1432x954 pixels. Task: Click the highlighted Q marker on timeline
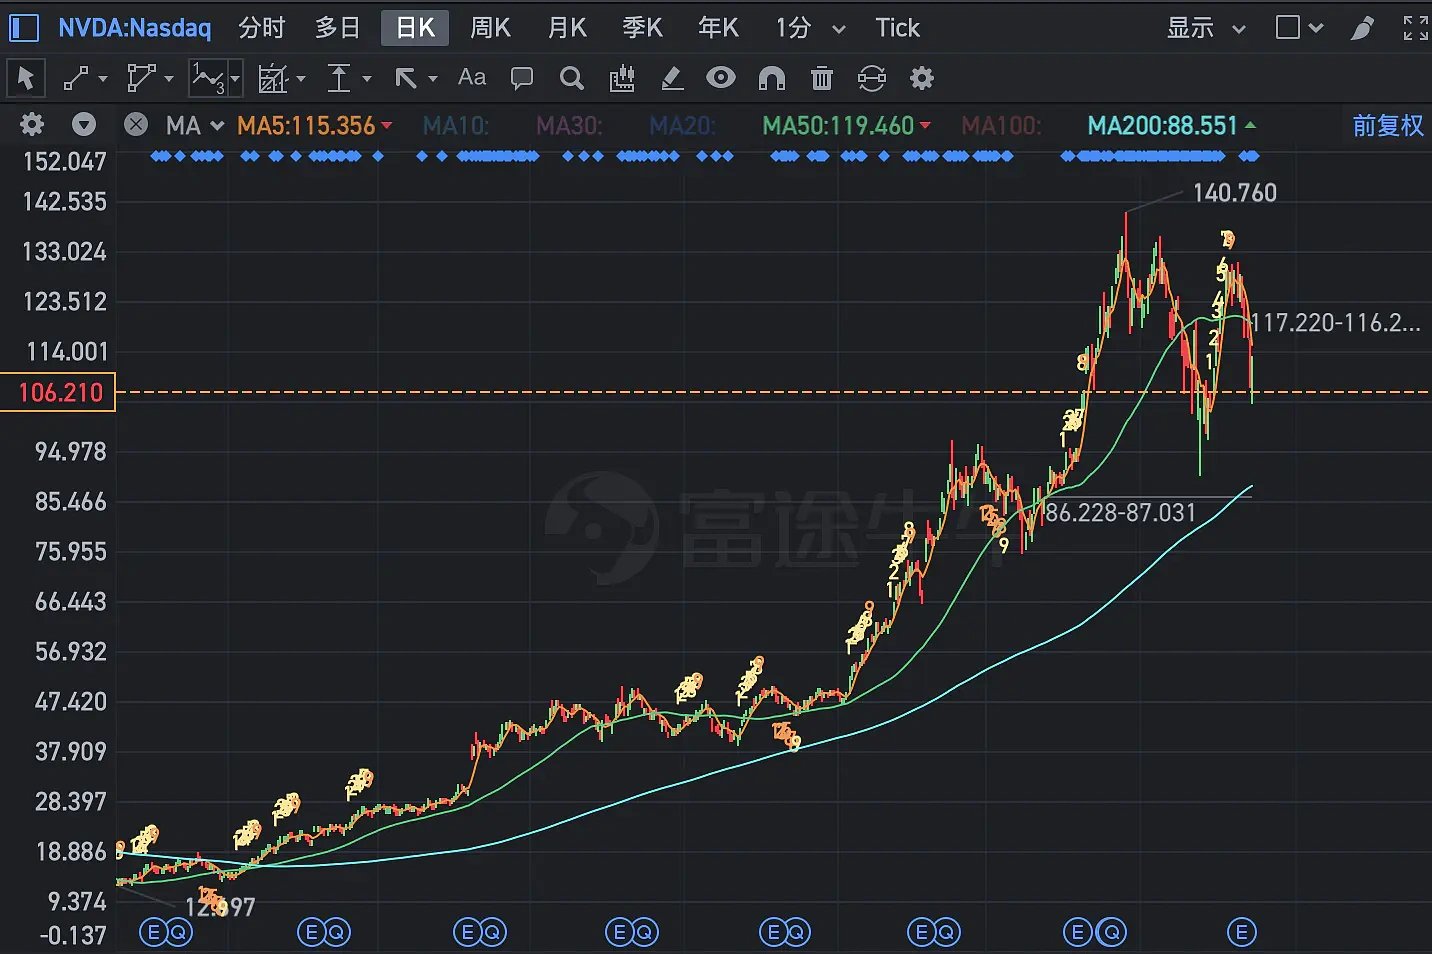click(x=1111, y=933)
